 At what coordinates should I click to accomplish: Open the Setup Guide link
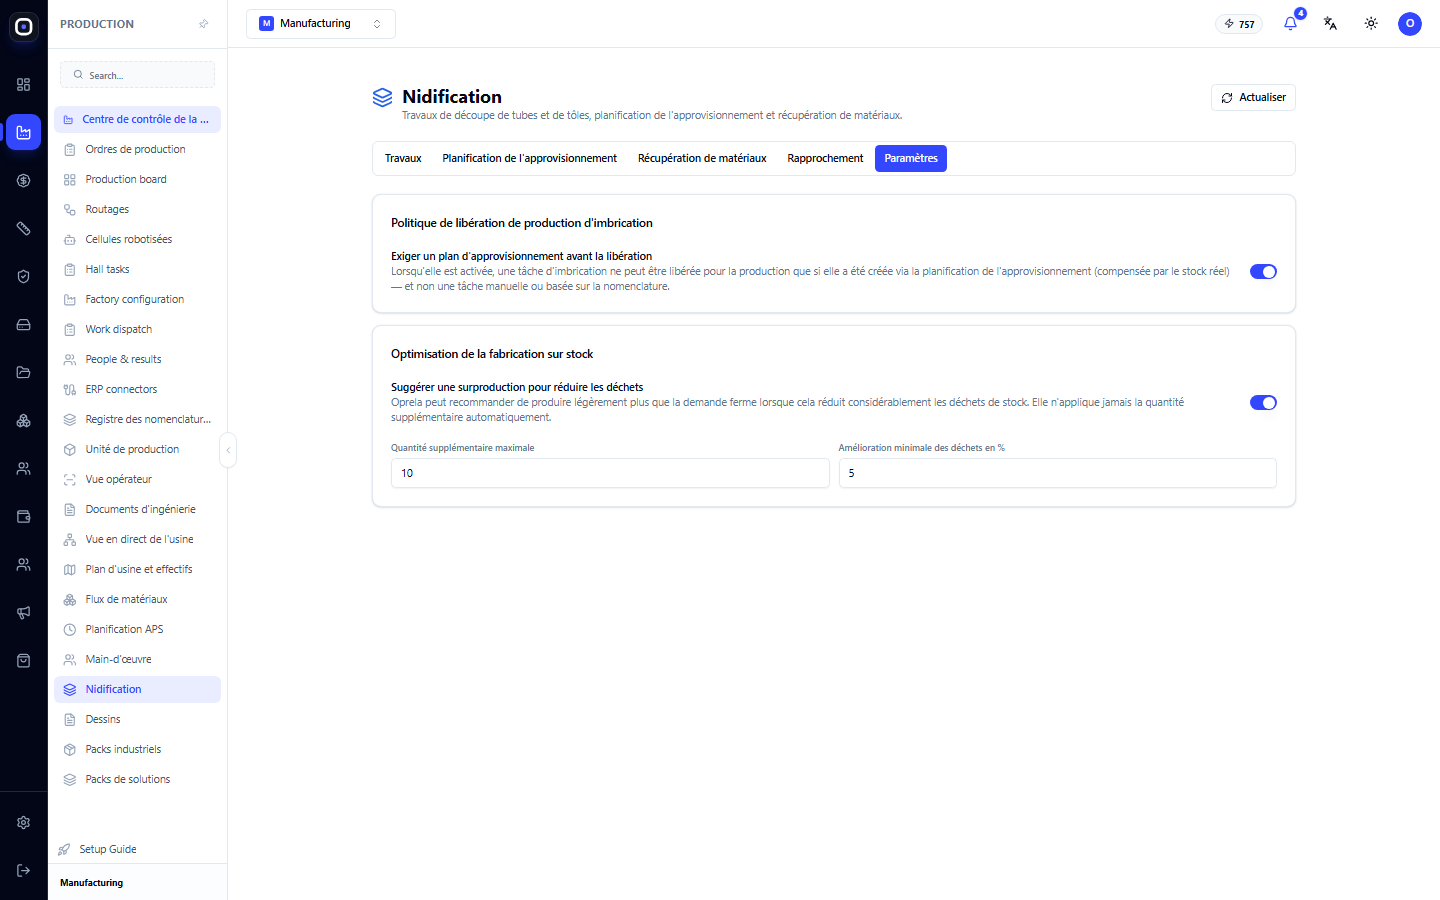108,849
